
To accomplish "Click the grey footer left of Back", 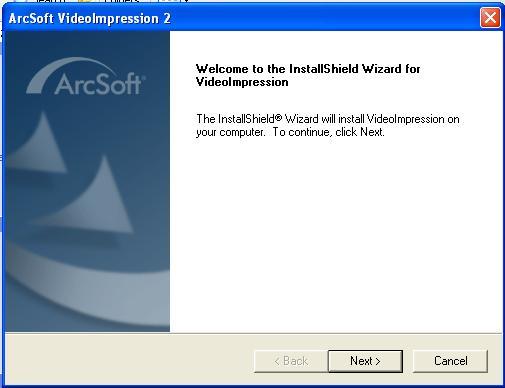I will [x=128, y=361].
